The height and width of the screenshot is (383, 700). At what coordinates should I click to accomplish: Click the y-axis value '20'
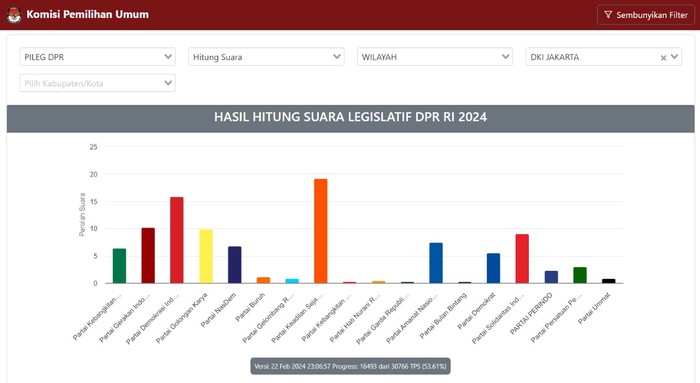click(93, 174)
